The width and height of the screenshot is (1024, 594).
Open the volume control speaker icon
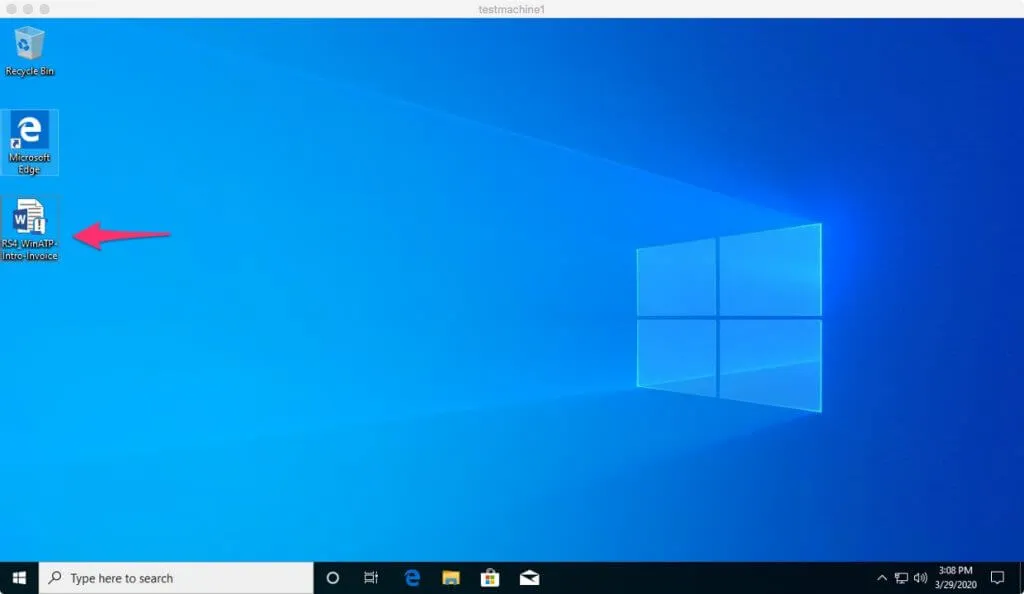[920, 578]
